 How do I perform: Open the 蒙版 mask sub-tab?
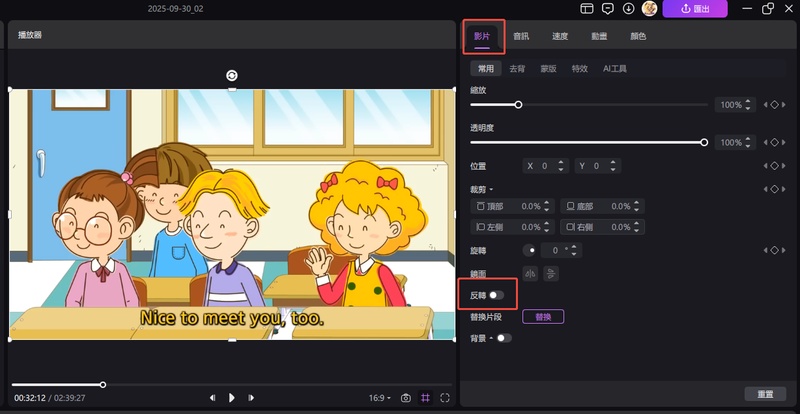[x=548, y=69]
